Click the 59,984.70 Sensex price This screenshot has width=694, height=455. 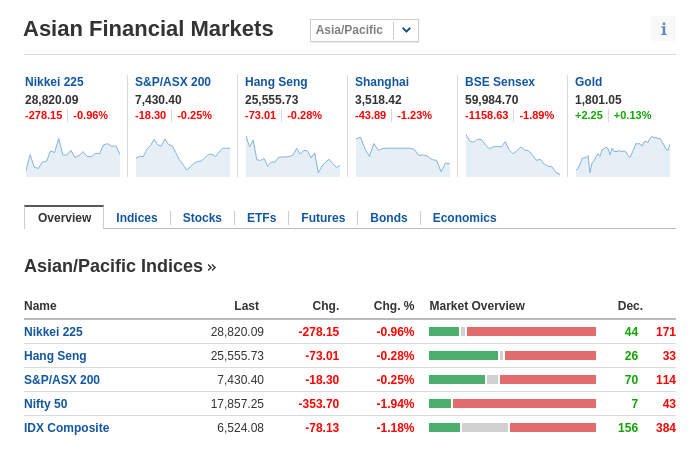click(491, 100)
